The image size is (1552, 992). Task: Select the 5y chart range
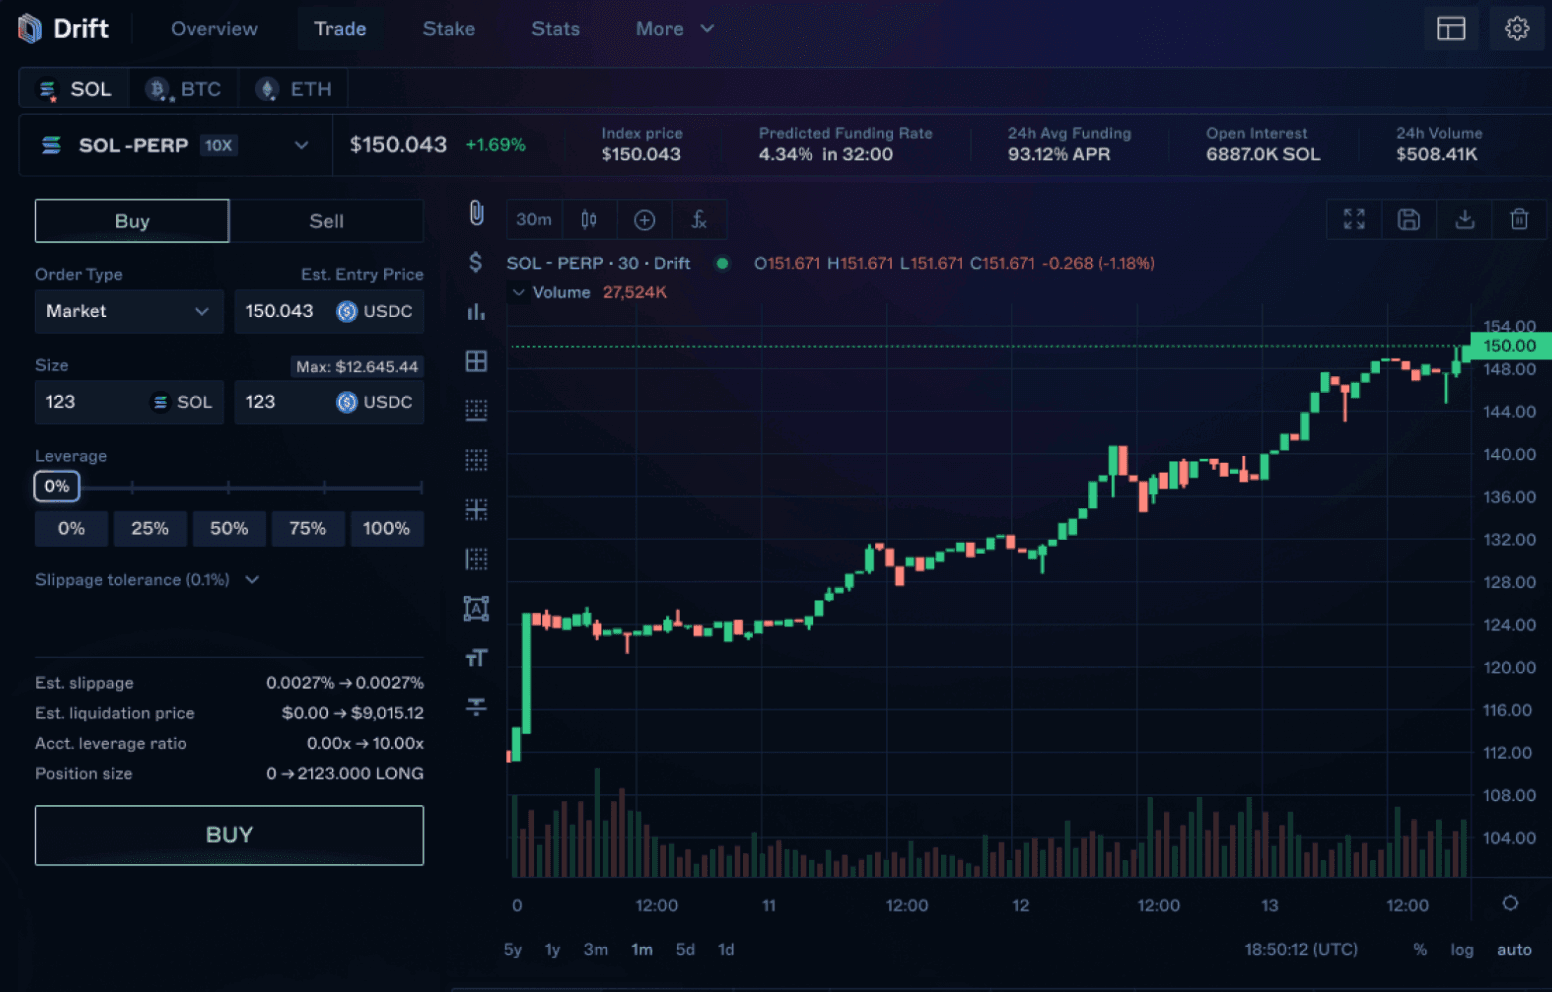(x=513, y=949)
